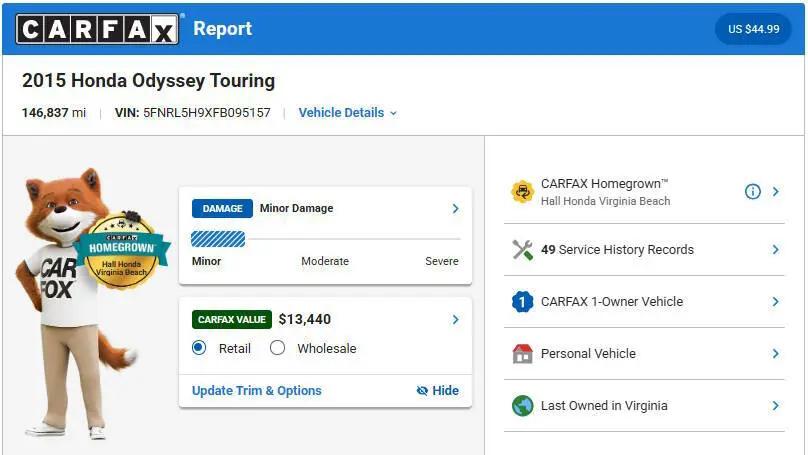Click the 146,837 mi mileage value
The width and height of the screenshot is (808, 455).
pyautogui.click(x=54, y=113)
